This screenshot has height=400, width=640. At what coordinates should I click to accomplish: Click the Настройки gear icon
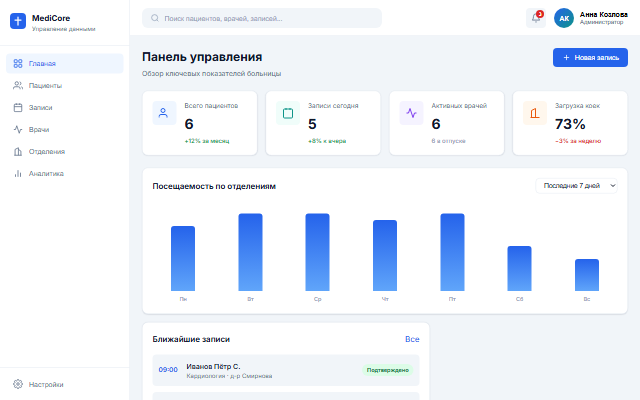pyautogui.click(x=18, y=384)
